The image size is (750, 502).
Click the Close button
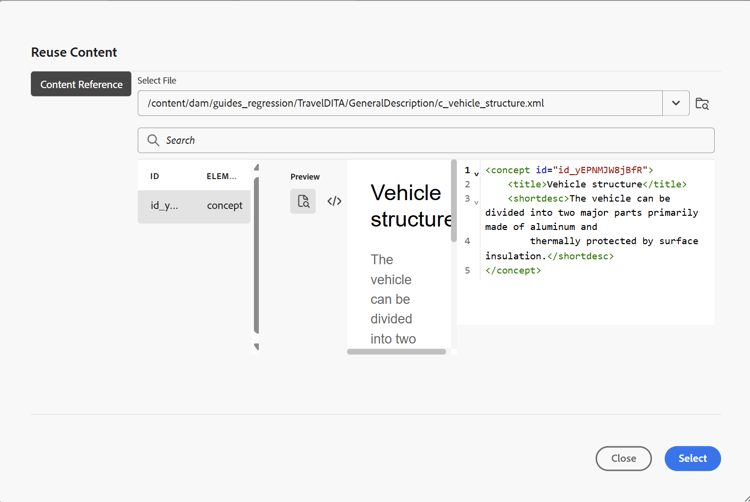click(x=623, y=458)
